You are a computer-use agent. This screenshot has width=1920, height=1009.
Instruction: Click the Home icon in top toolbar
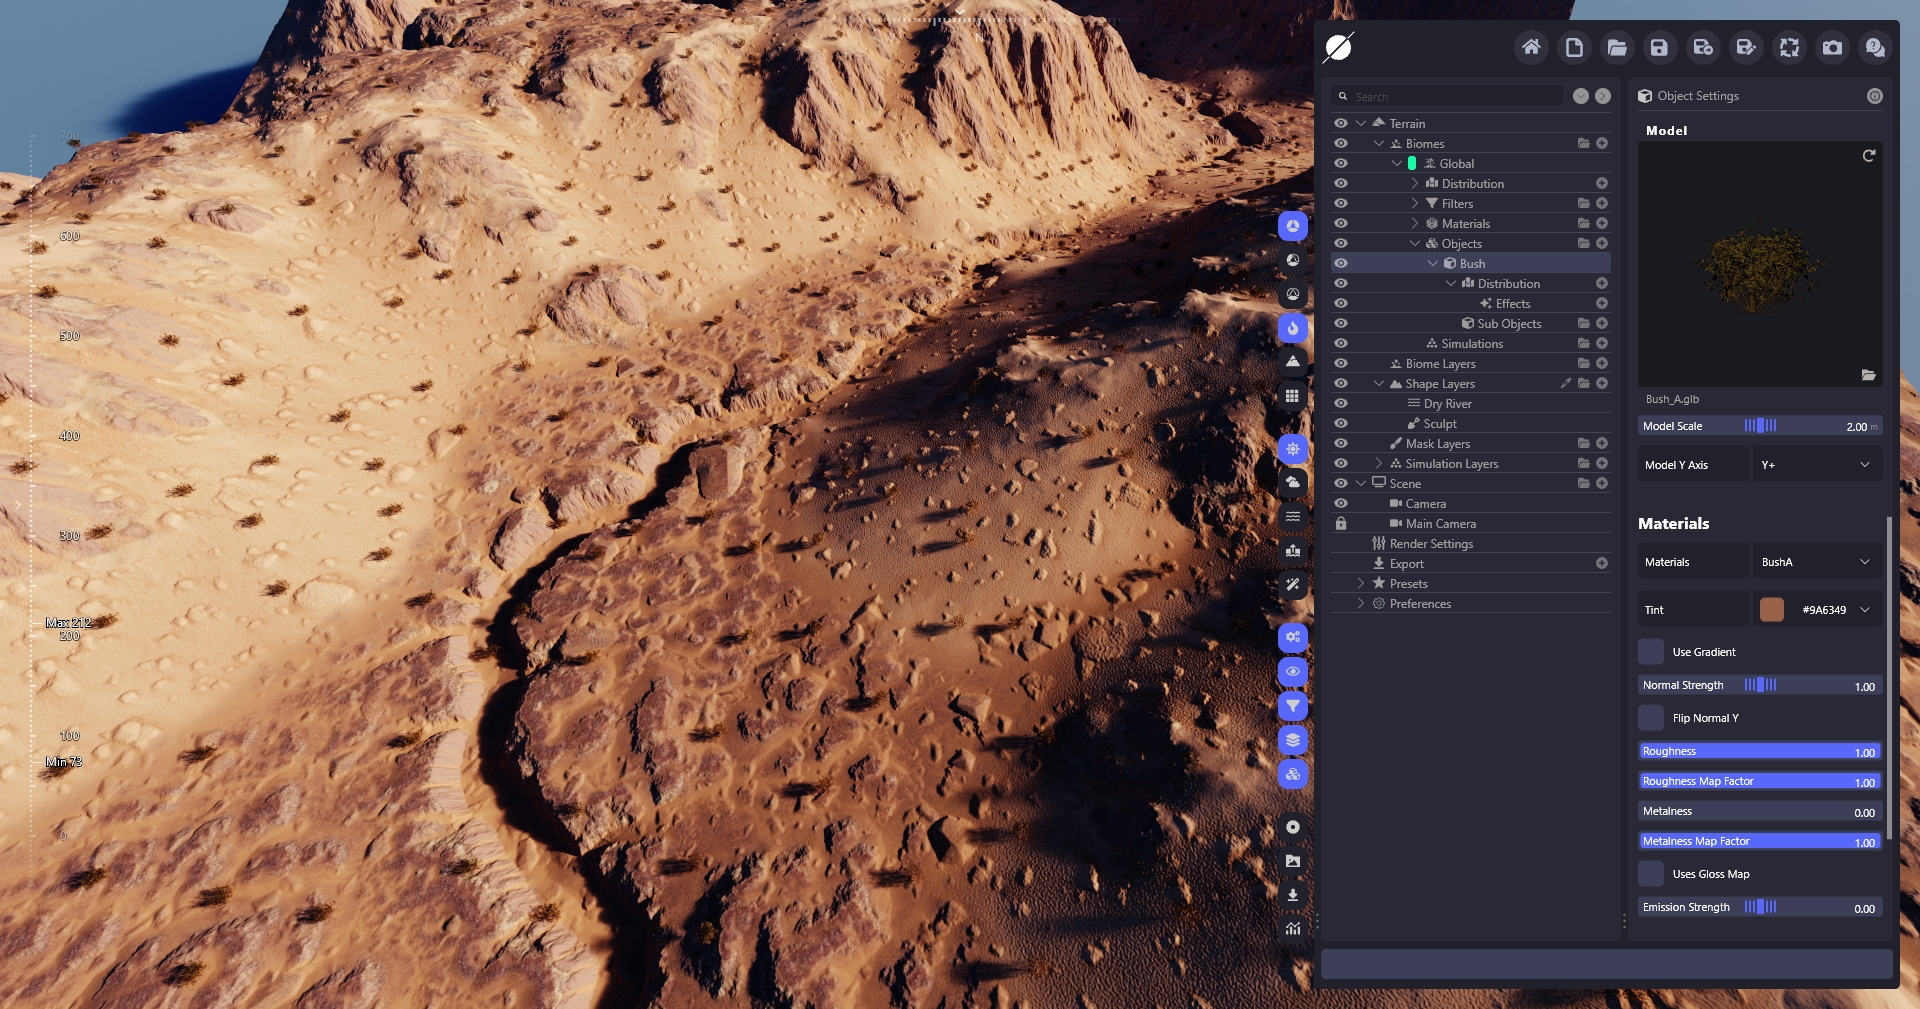pos(1530,47)
